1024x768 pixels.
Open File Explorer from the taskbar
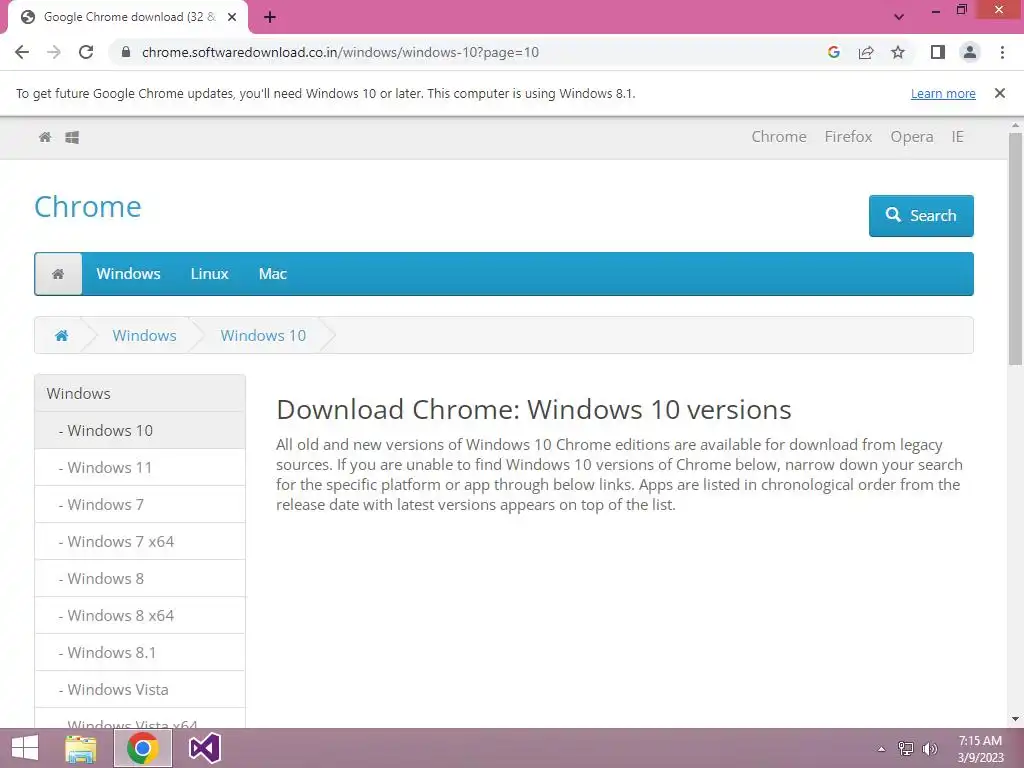coord(81,748)
